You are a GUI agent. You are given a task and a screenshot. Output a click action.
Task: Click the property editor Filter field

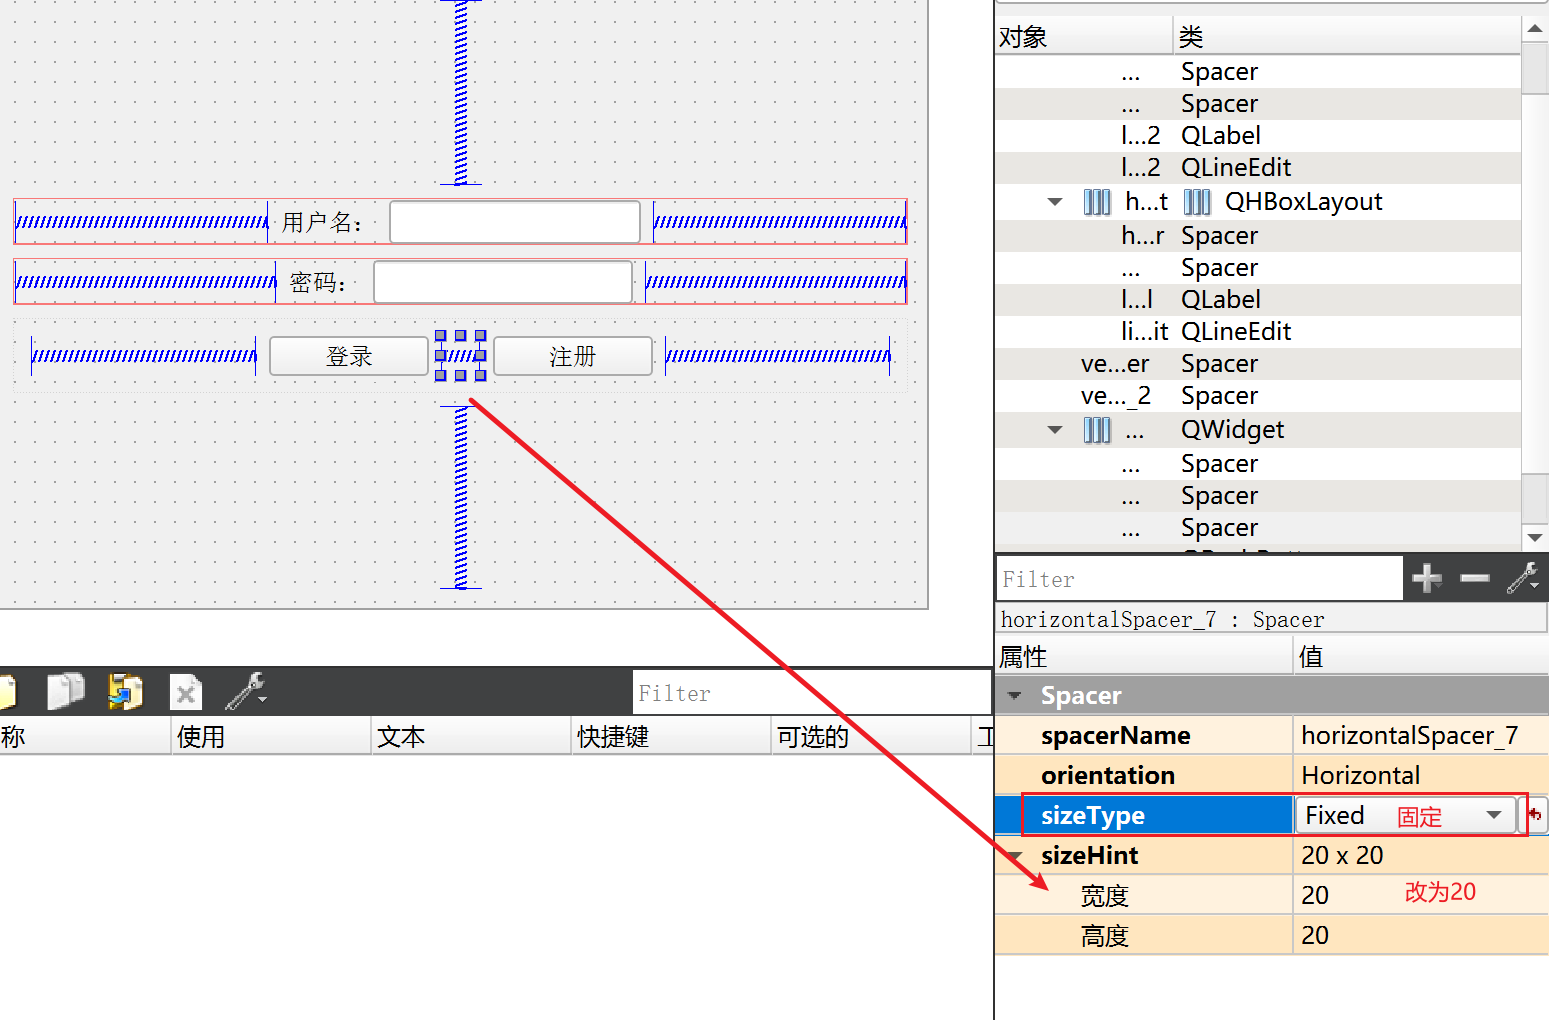(1200, 579)
